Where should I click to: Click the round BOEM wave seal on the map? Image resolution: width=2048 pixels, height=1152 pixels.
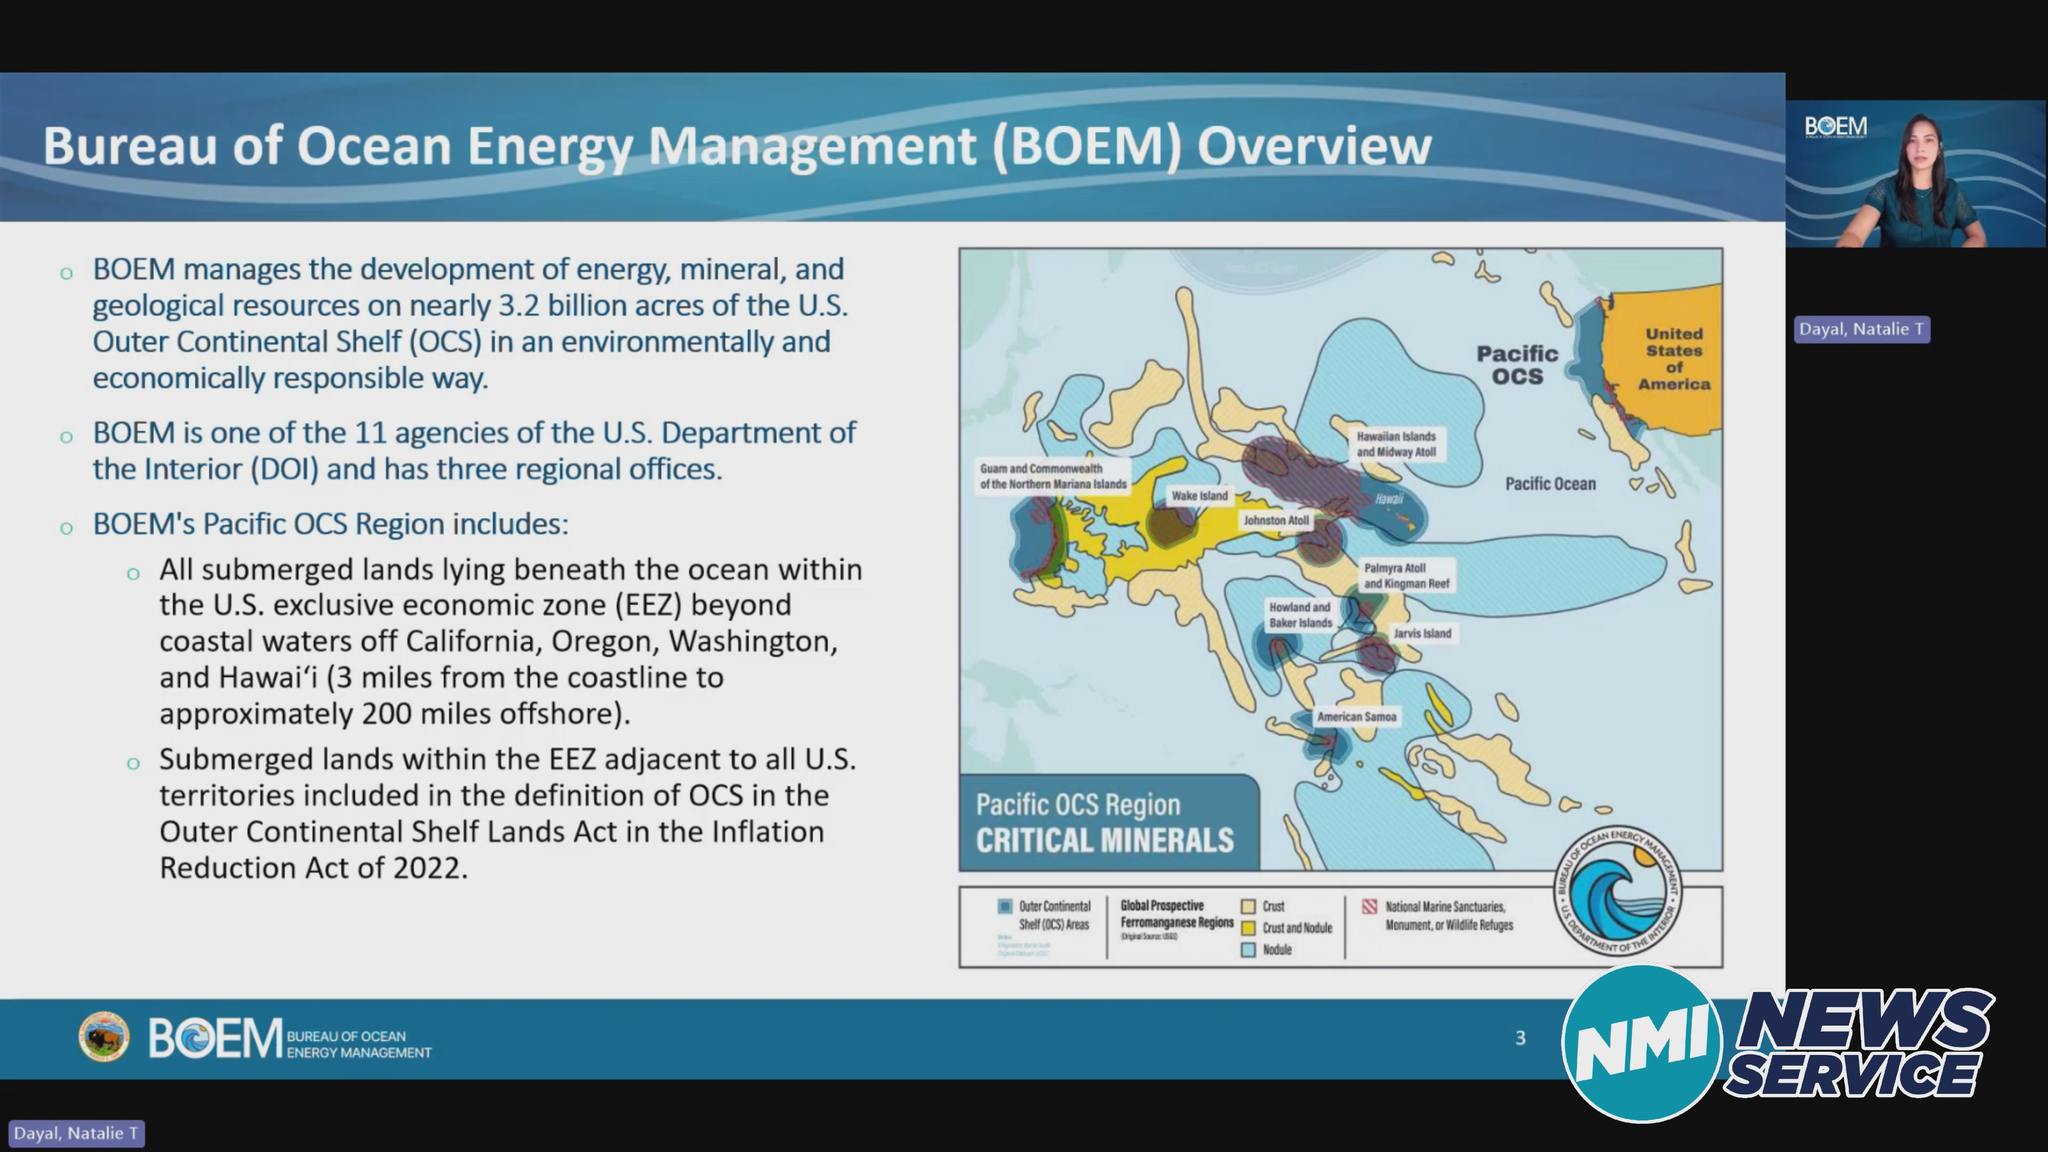click(x=1617, y=890)
